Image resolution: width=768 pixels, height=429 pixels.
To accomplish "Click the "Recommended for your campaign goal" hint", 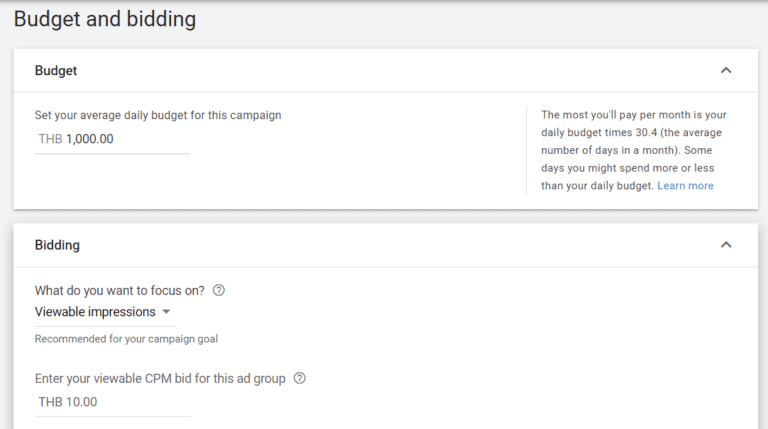I will [x=126, y=339].
